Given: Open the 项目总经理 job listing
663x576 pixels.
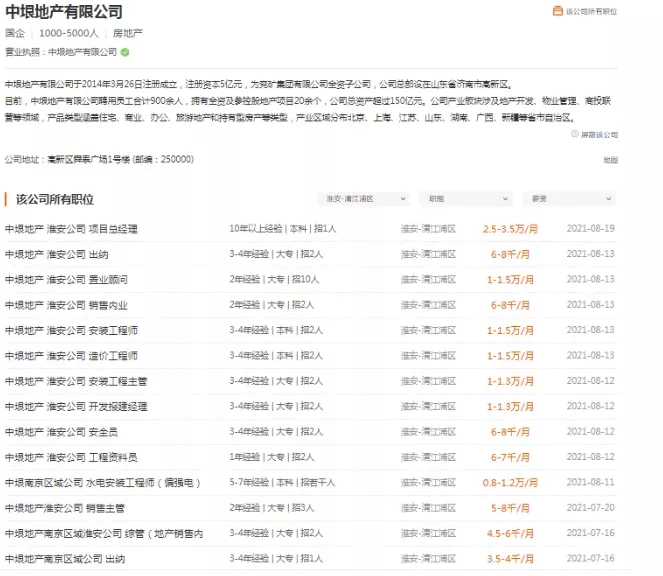Looking at the screenshot, I should [x=72, y=228].
